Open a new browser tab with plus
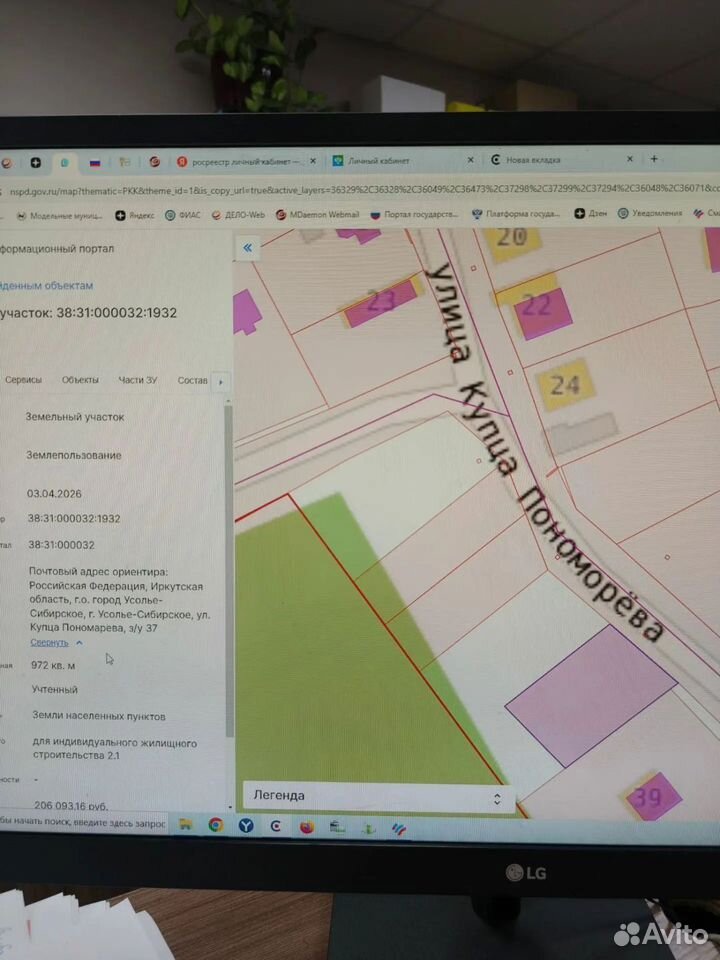The image size is (720, 960). pyautogui.click(x=654, y=159)
